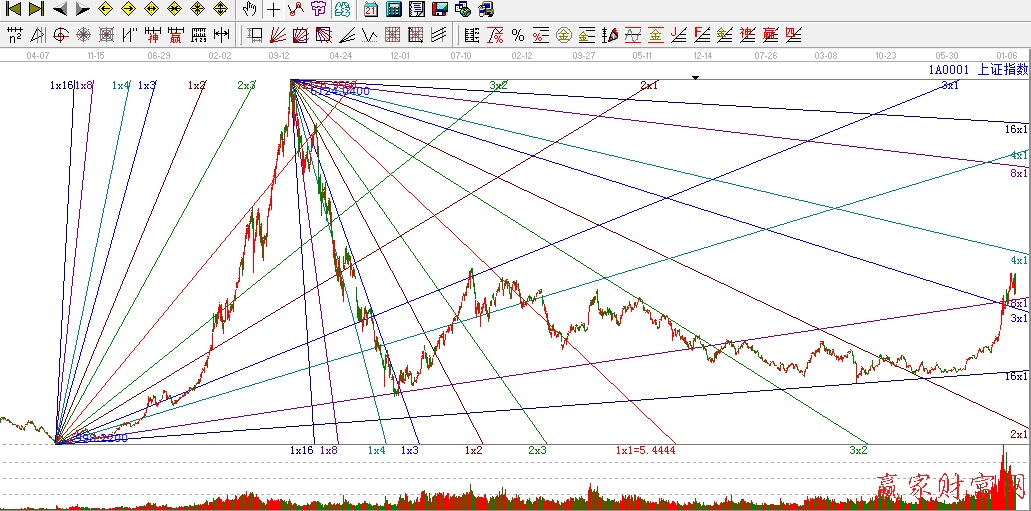Open the calendar date icon
This screenshot has height=511, width=1031.
click(370, 9)
